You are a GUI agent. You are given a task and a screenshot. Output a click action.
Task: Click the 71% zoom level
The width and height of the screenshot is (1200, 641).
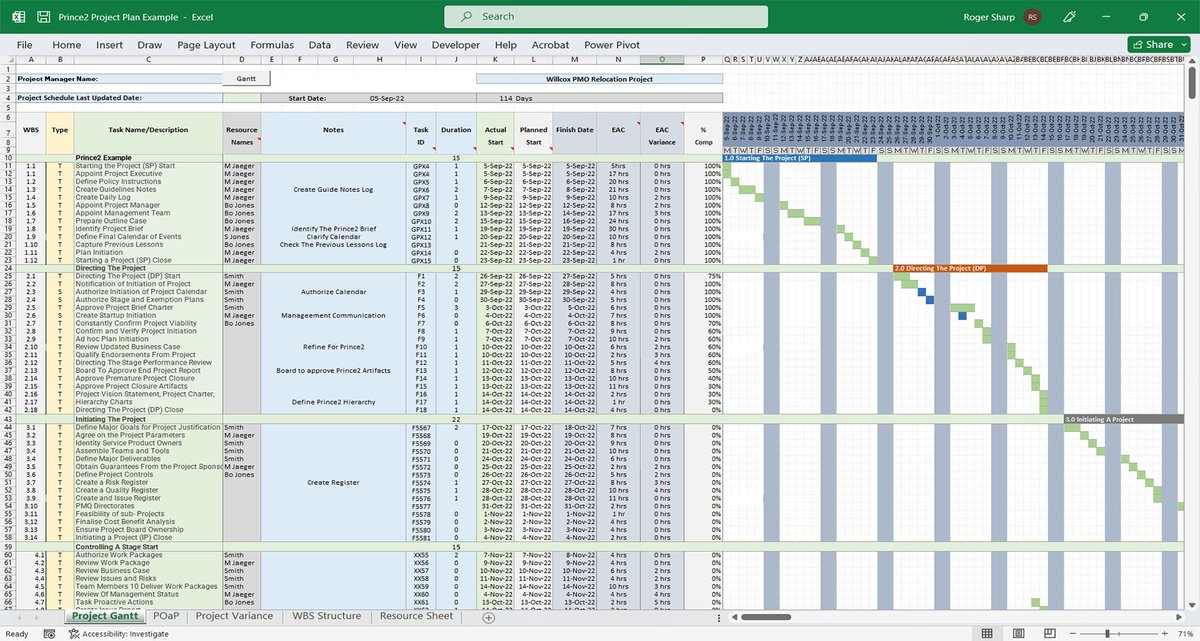(x=1184, y=633)
